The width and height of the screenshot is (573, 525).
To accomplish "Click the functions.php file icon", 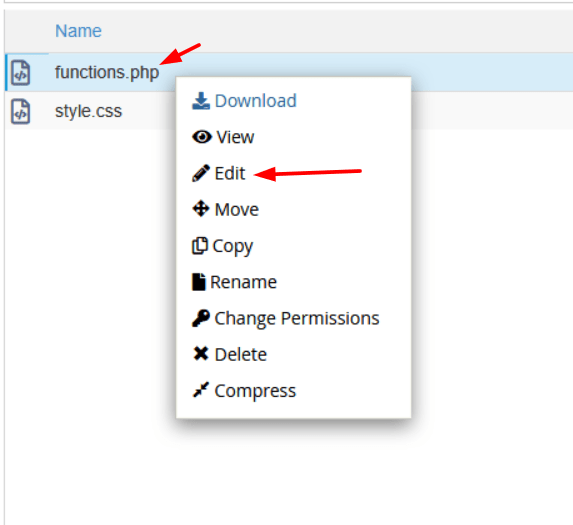I will click(x=20, y=72).
